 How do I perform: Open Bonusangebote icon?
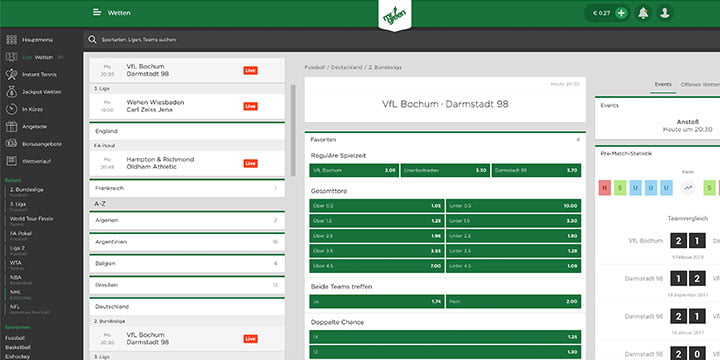pyautogui.click(x=11, y=144)
